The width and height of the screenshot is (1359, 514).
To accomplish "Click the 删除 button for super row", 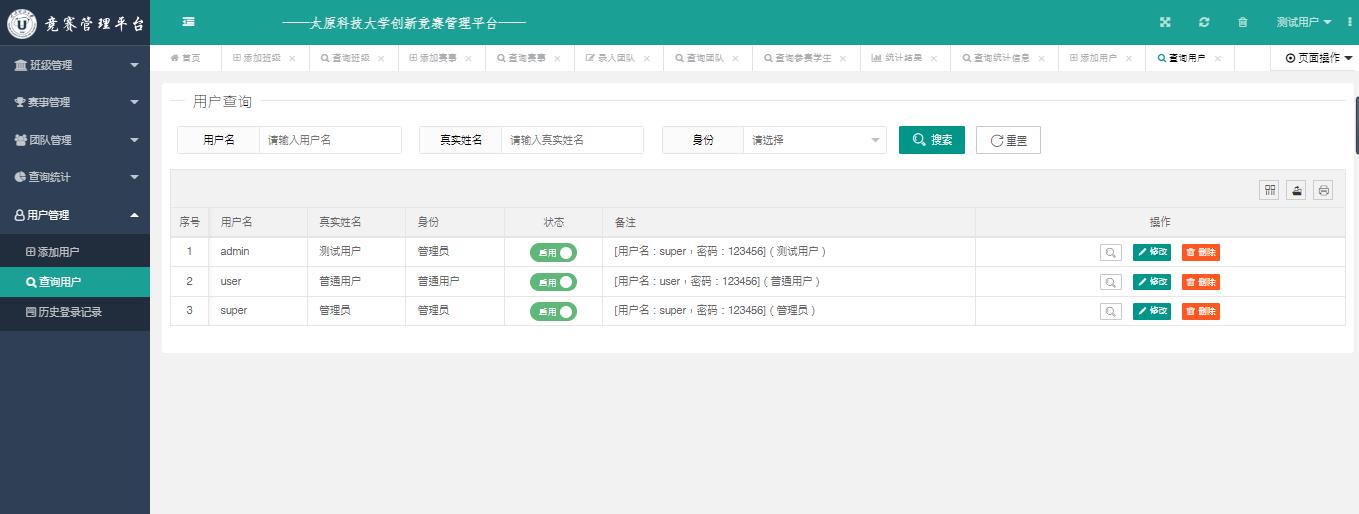I will (x=1200, y=312).
